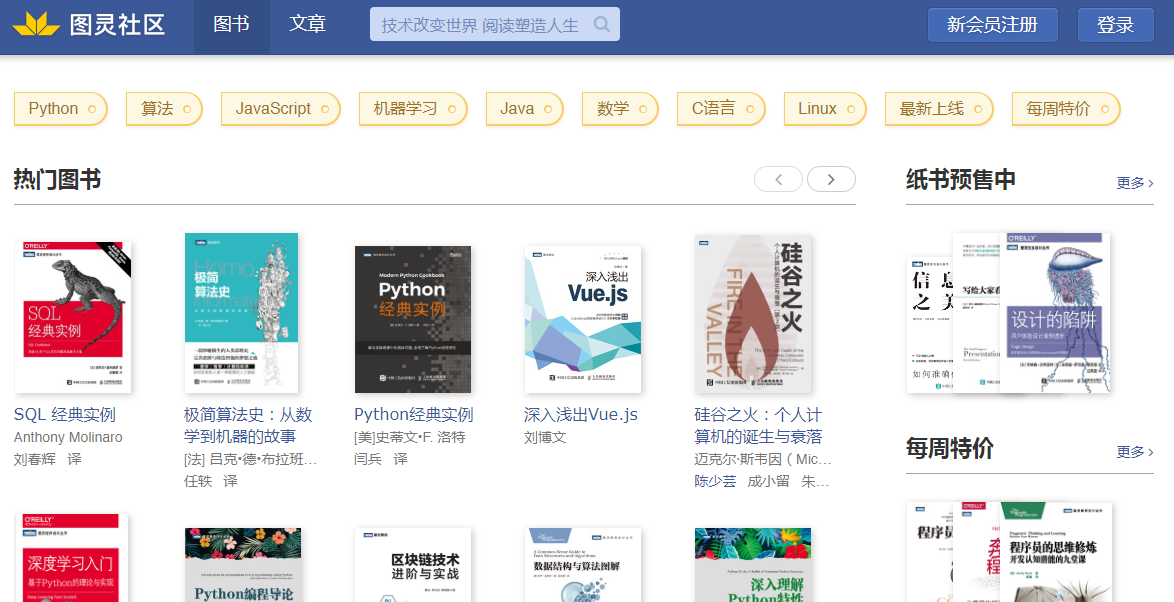
Task: Select the 最新上线 tag
Action: point(939,109)
